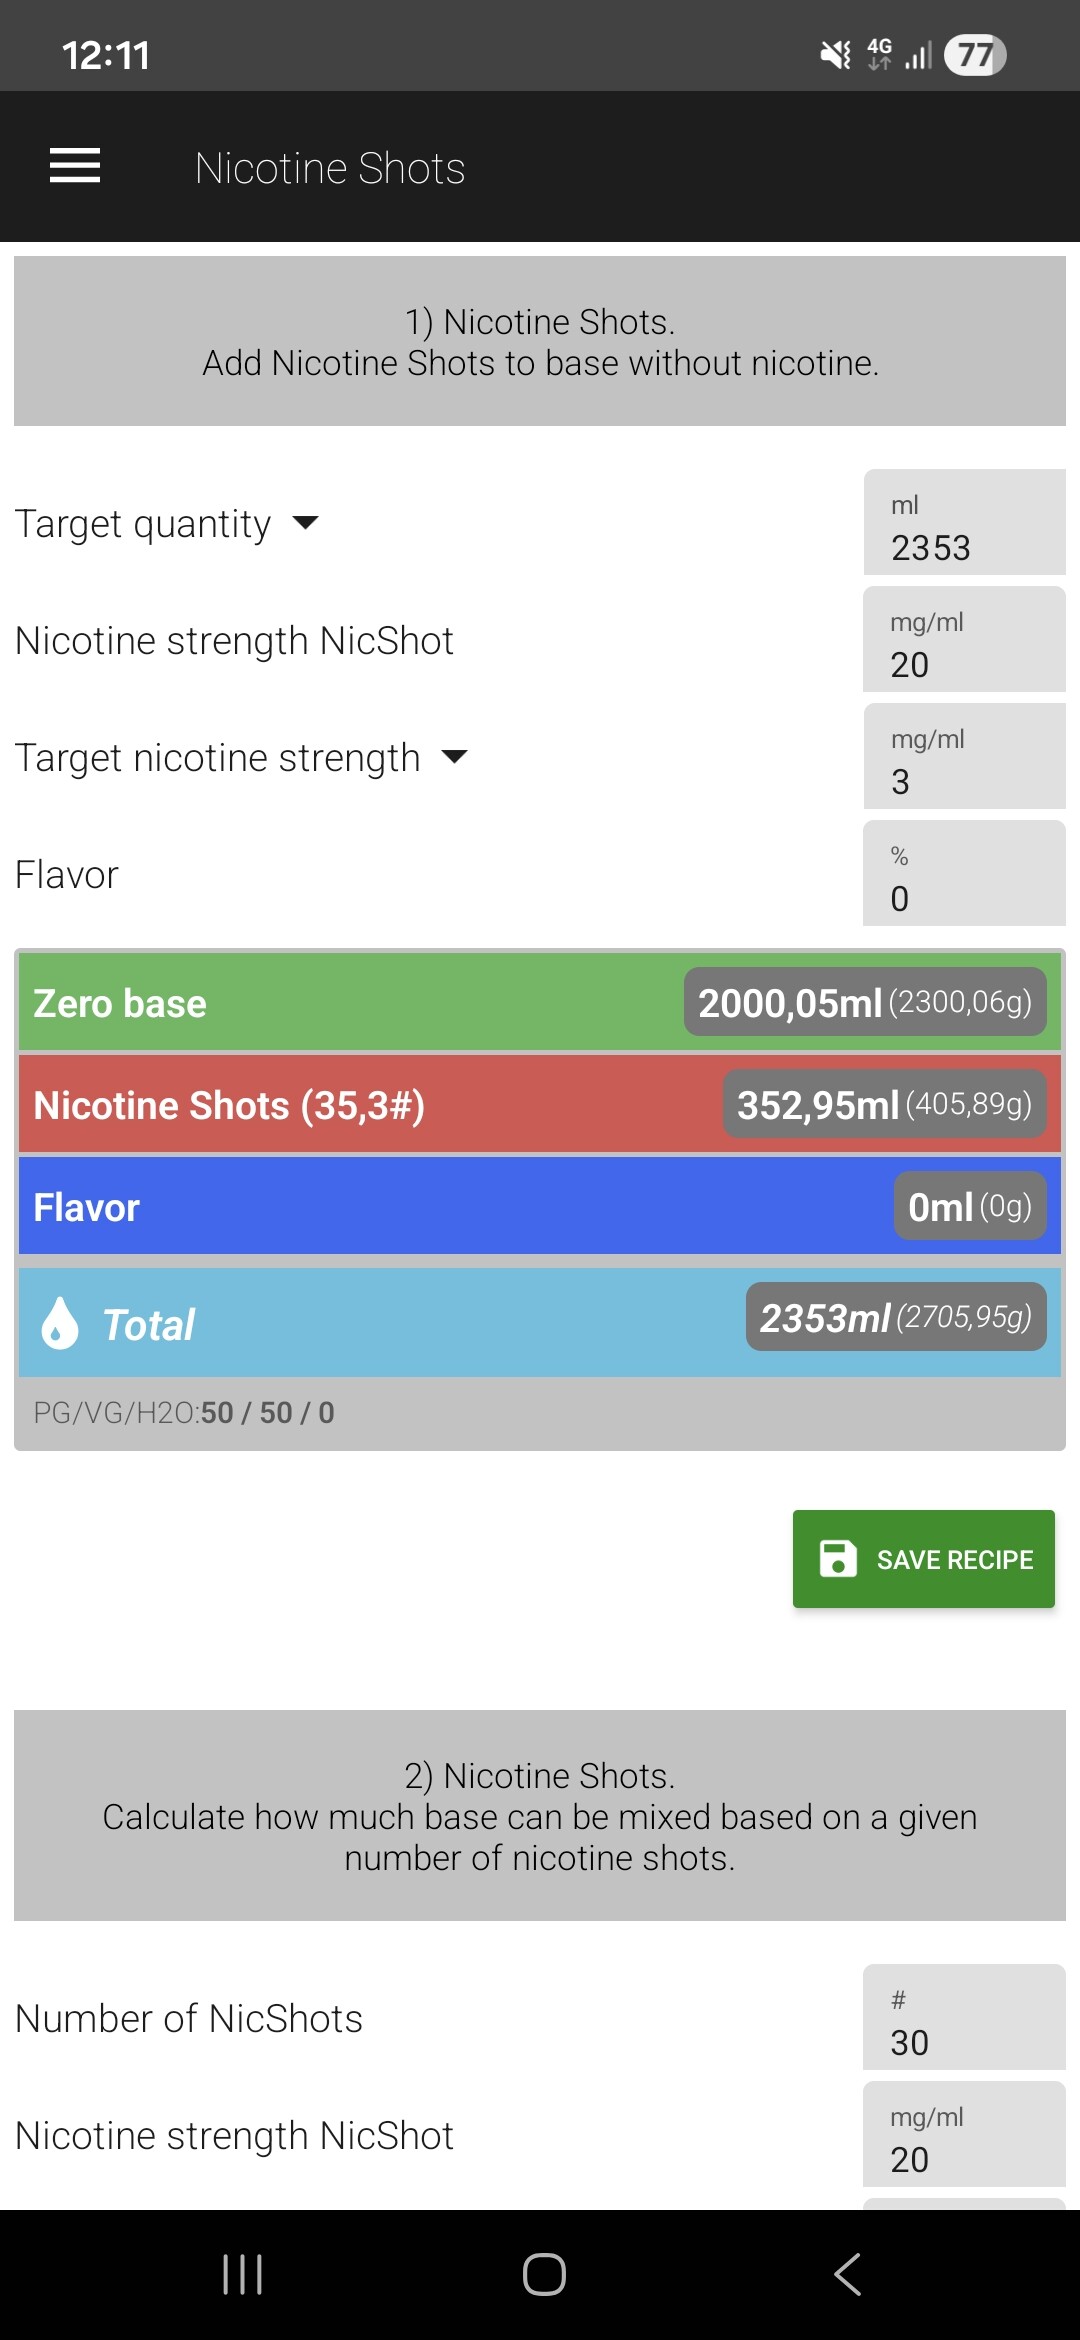Tap the green Zero base result row
1080x2340 pixels.
(350, 1002)
